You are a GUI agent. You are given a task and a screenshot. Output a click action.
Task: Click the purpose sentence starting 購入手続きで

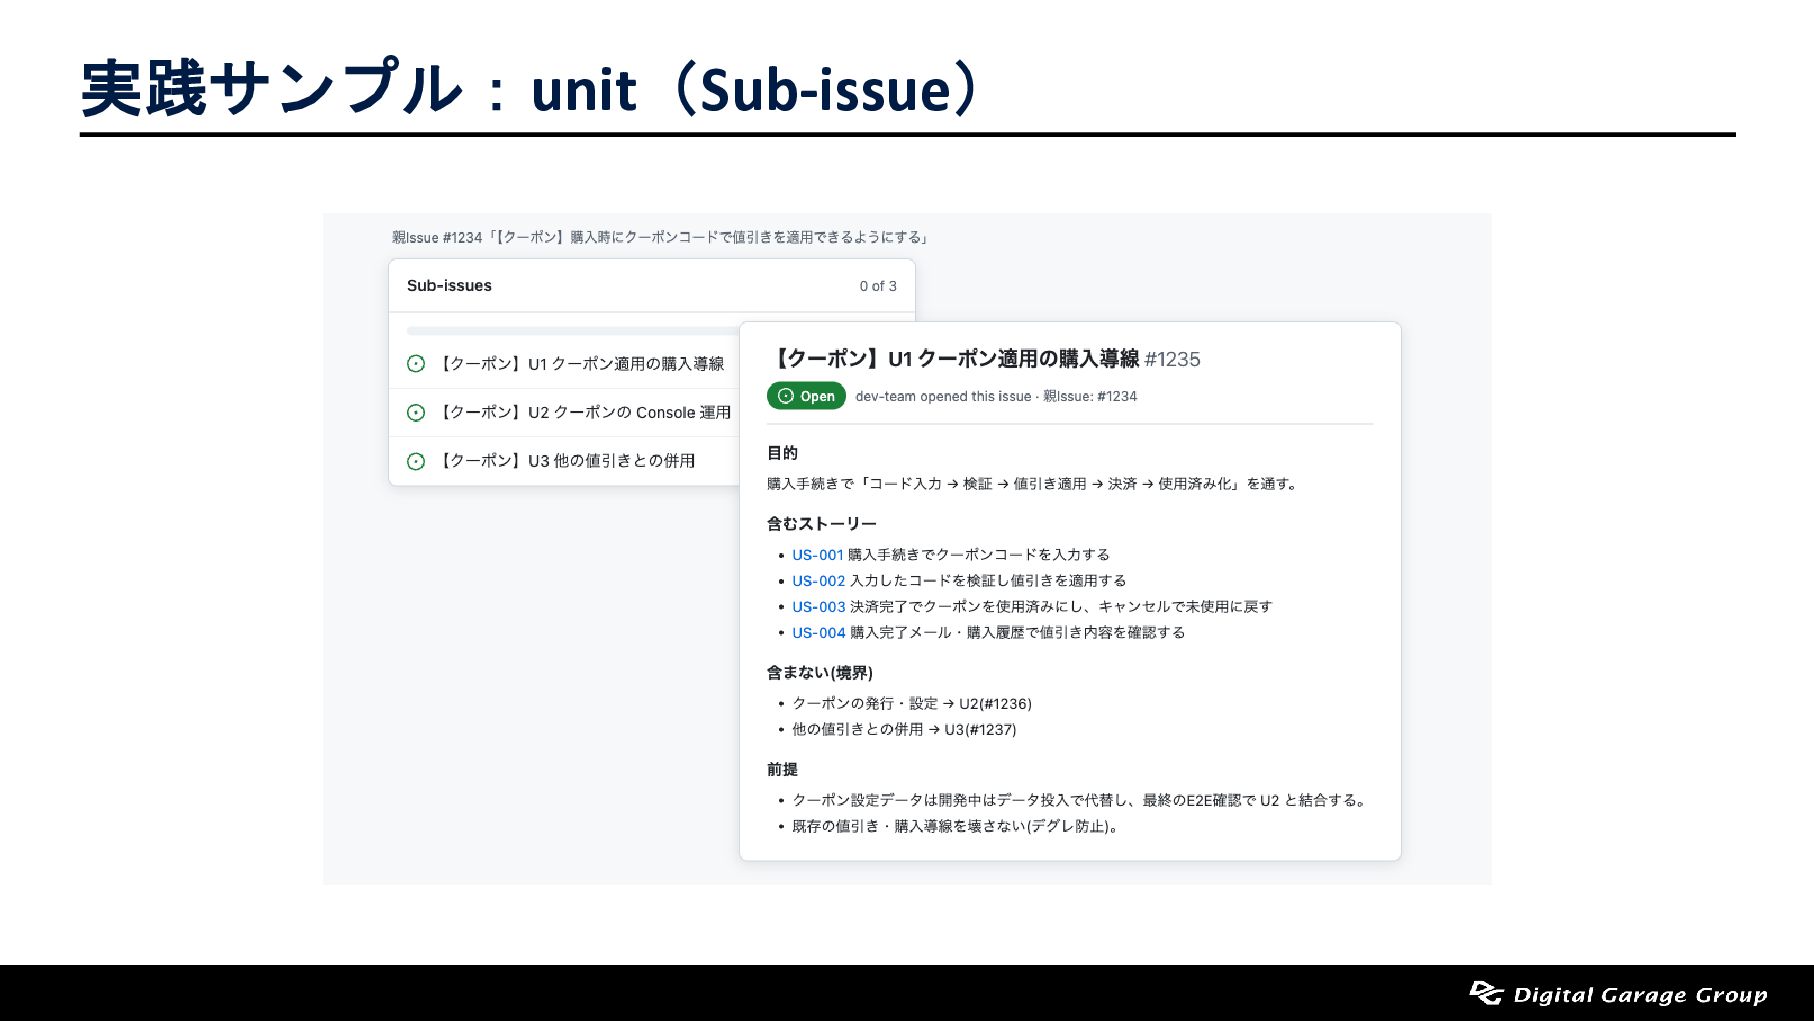[x=1034, y=484]
